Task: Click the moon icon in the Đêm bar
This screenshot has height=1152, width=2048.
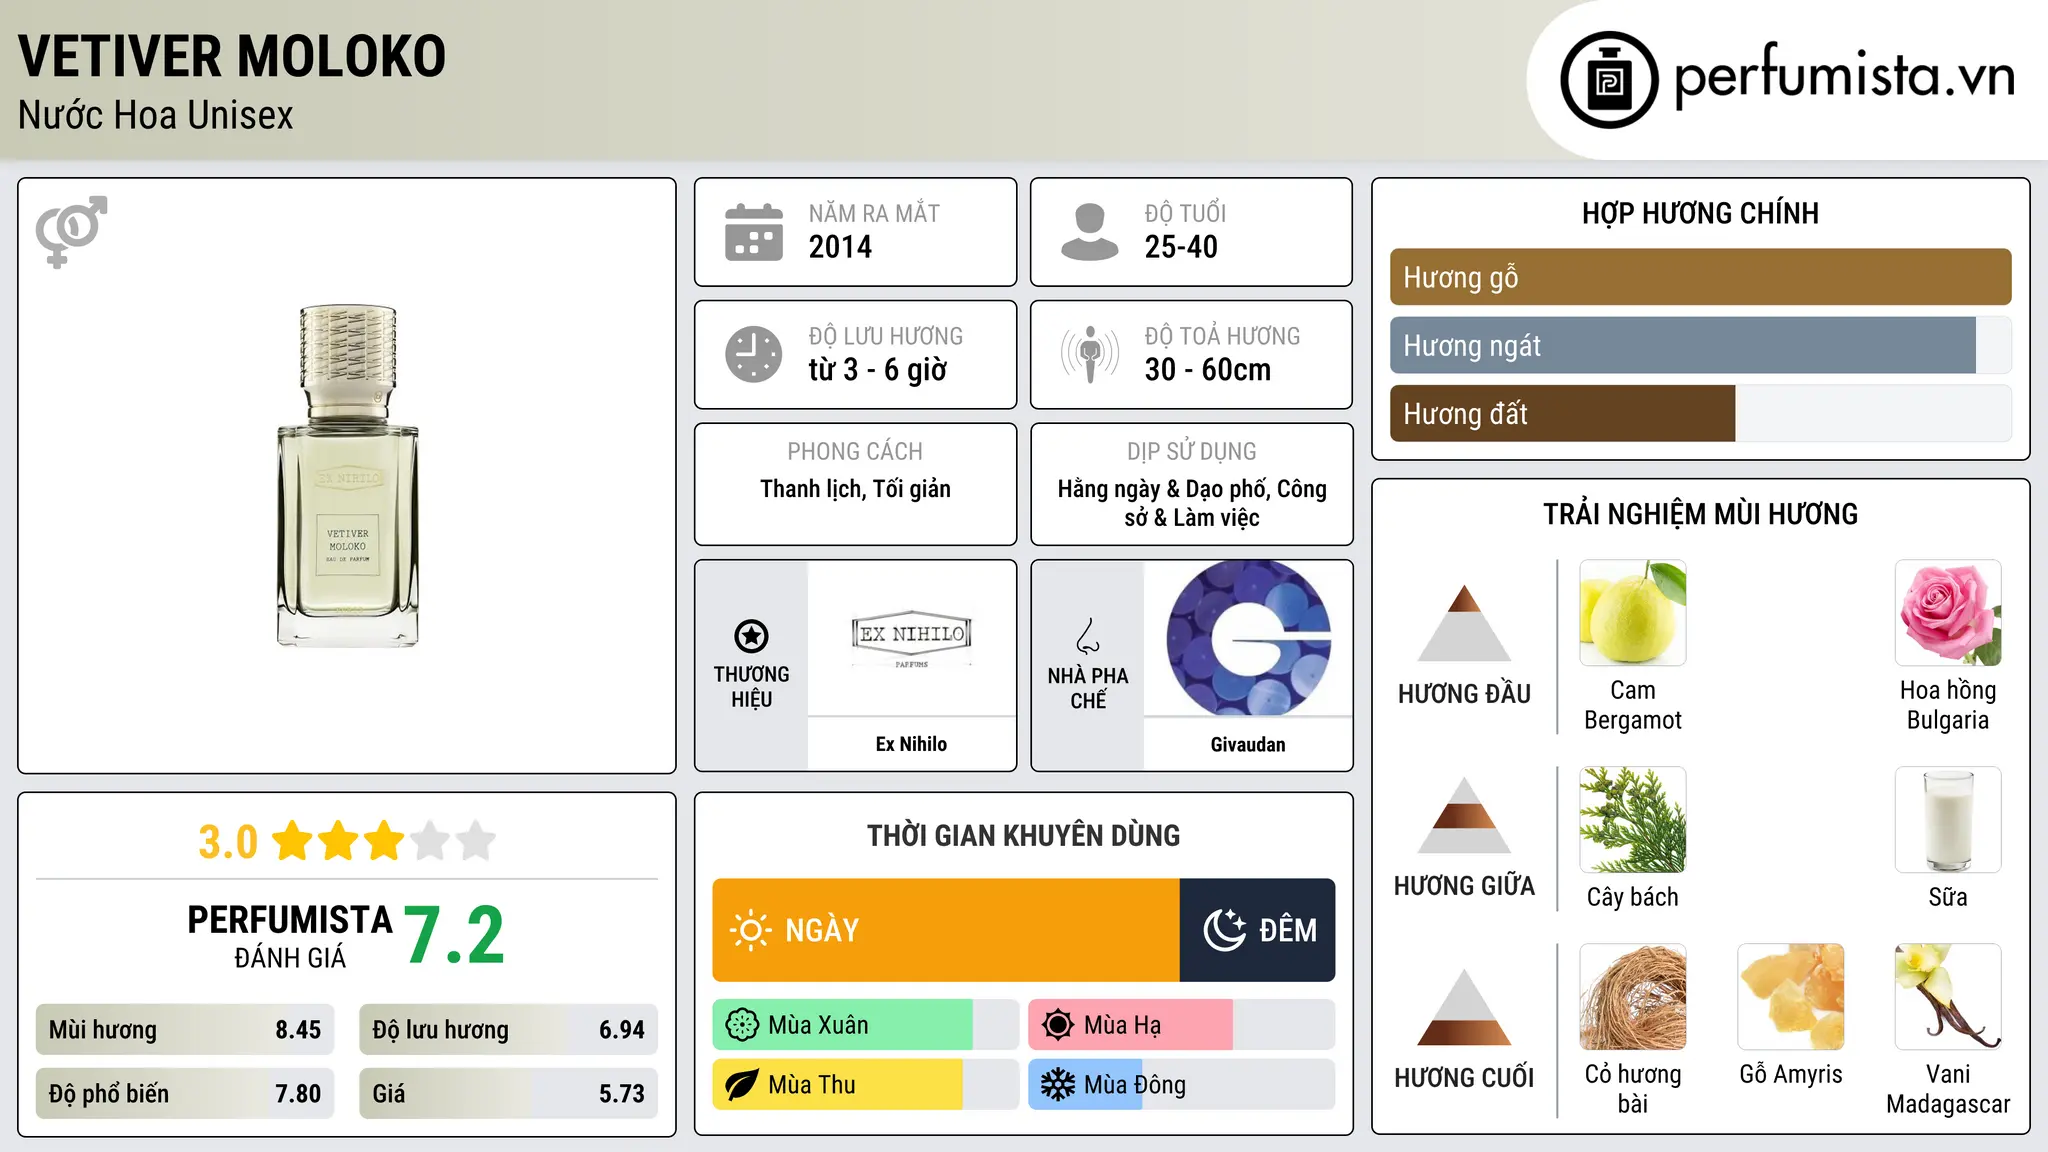Action: (x=1224, y=930)
